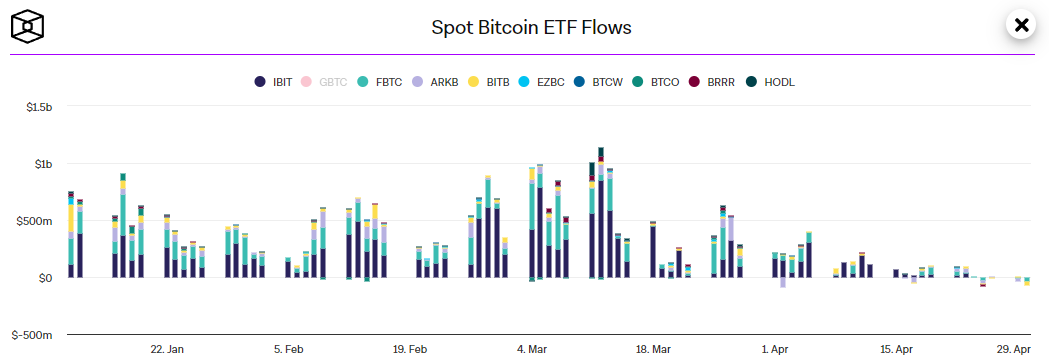Image resolution: width=1049 pixels, height=363 pixels.
Task: Click the BTCW legend marker
Action: pyautogui.click(x=579, y=82)
